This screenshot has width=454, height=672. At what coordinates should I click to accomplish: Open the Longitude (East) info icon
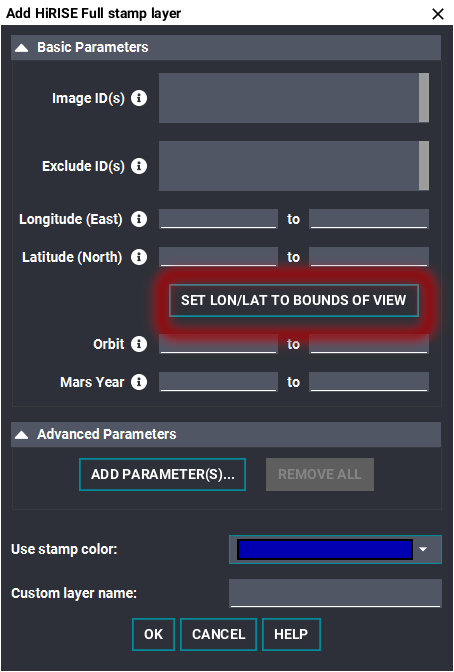coord(138,219)
